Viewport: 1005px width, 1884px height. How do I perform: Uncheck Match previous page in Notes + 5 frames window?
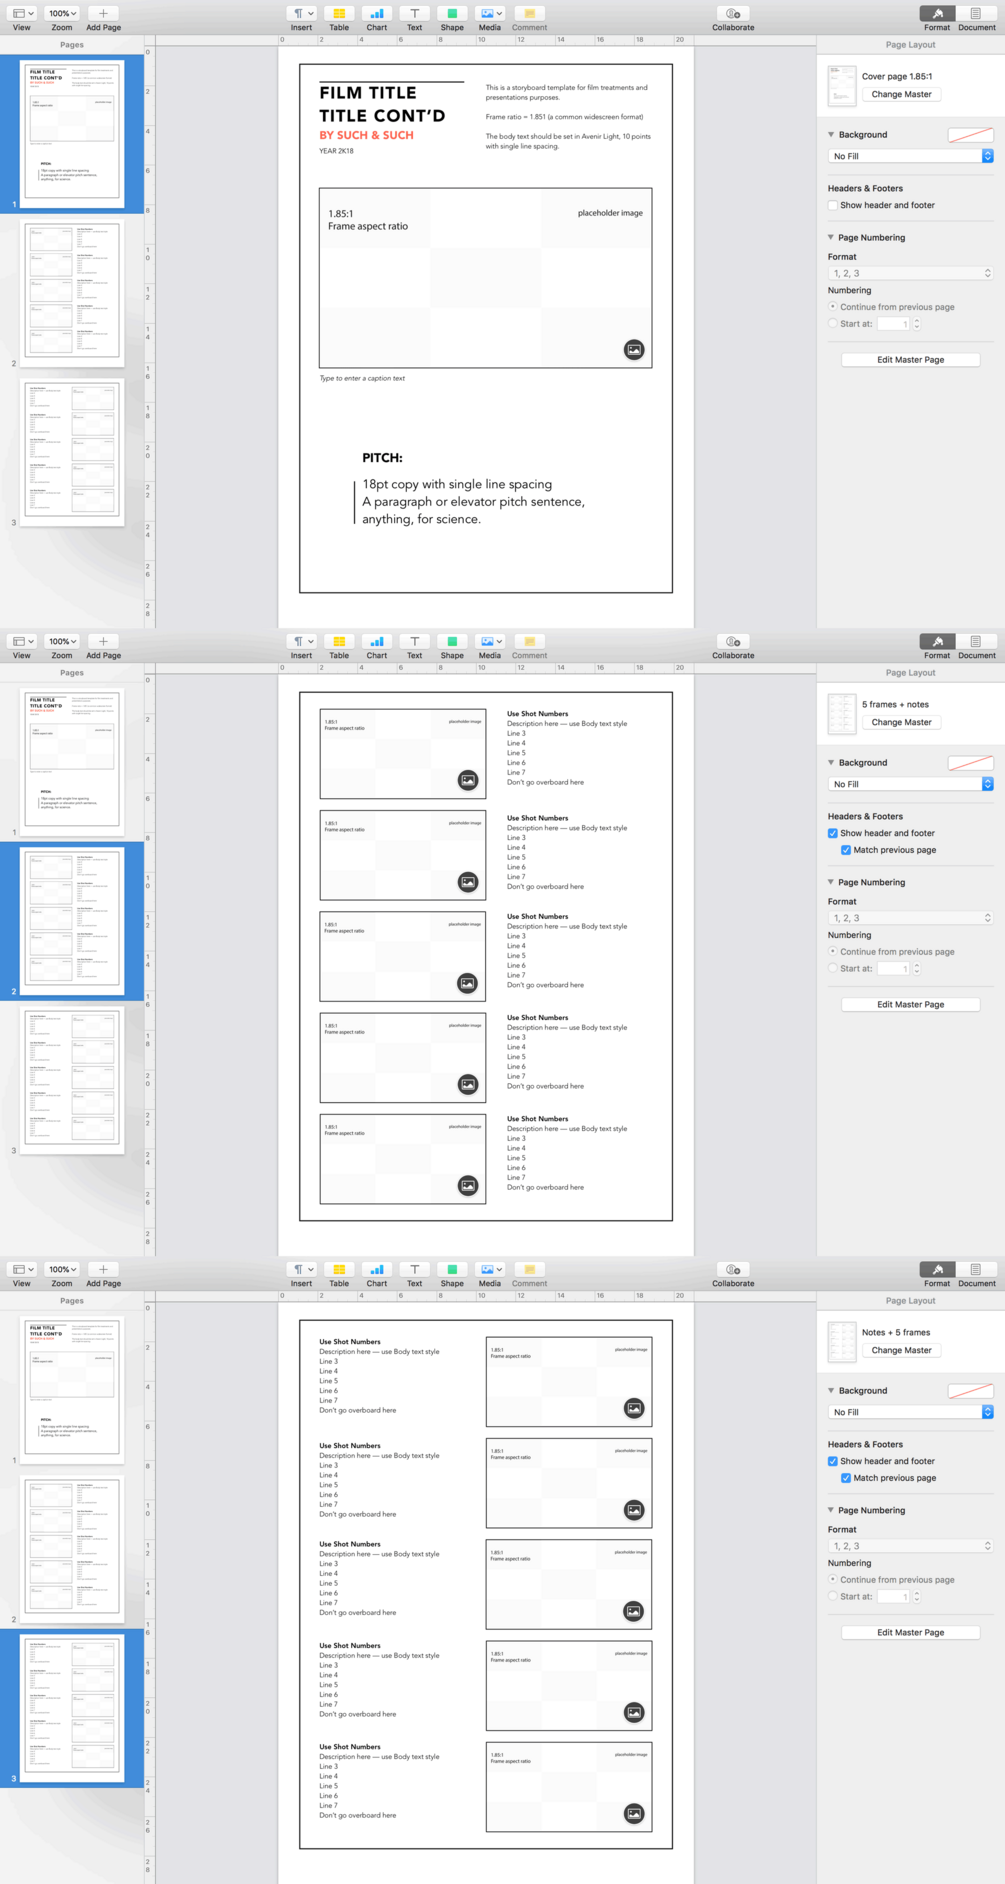pyautogui.click(x=846, y=1478)
